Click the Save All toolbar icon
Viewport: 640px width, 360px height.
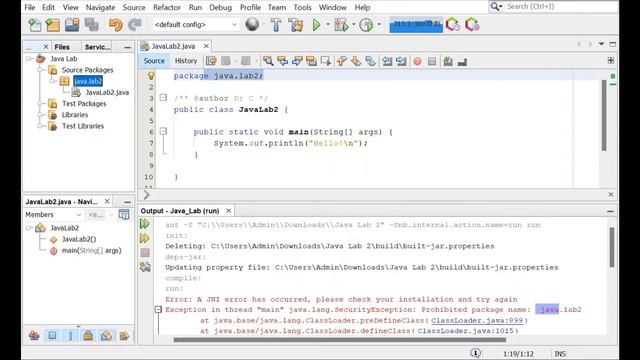click(x=91, y=25)
